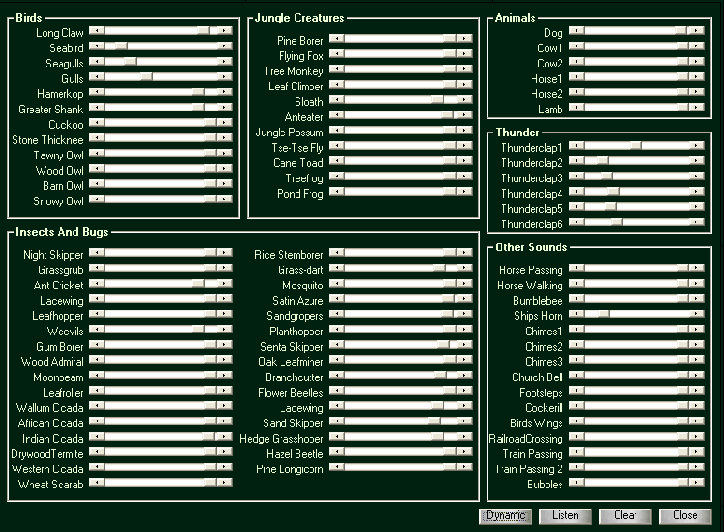
Task: Click the Thunderclap6 slider thumb
Action: [616, 222]
